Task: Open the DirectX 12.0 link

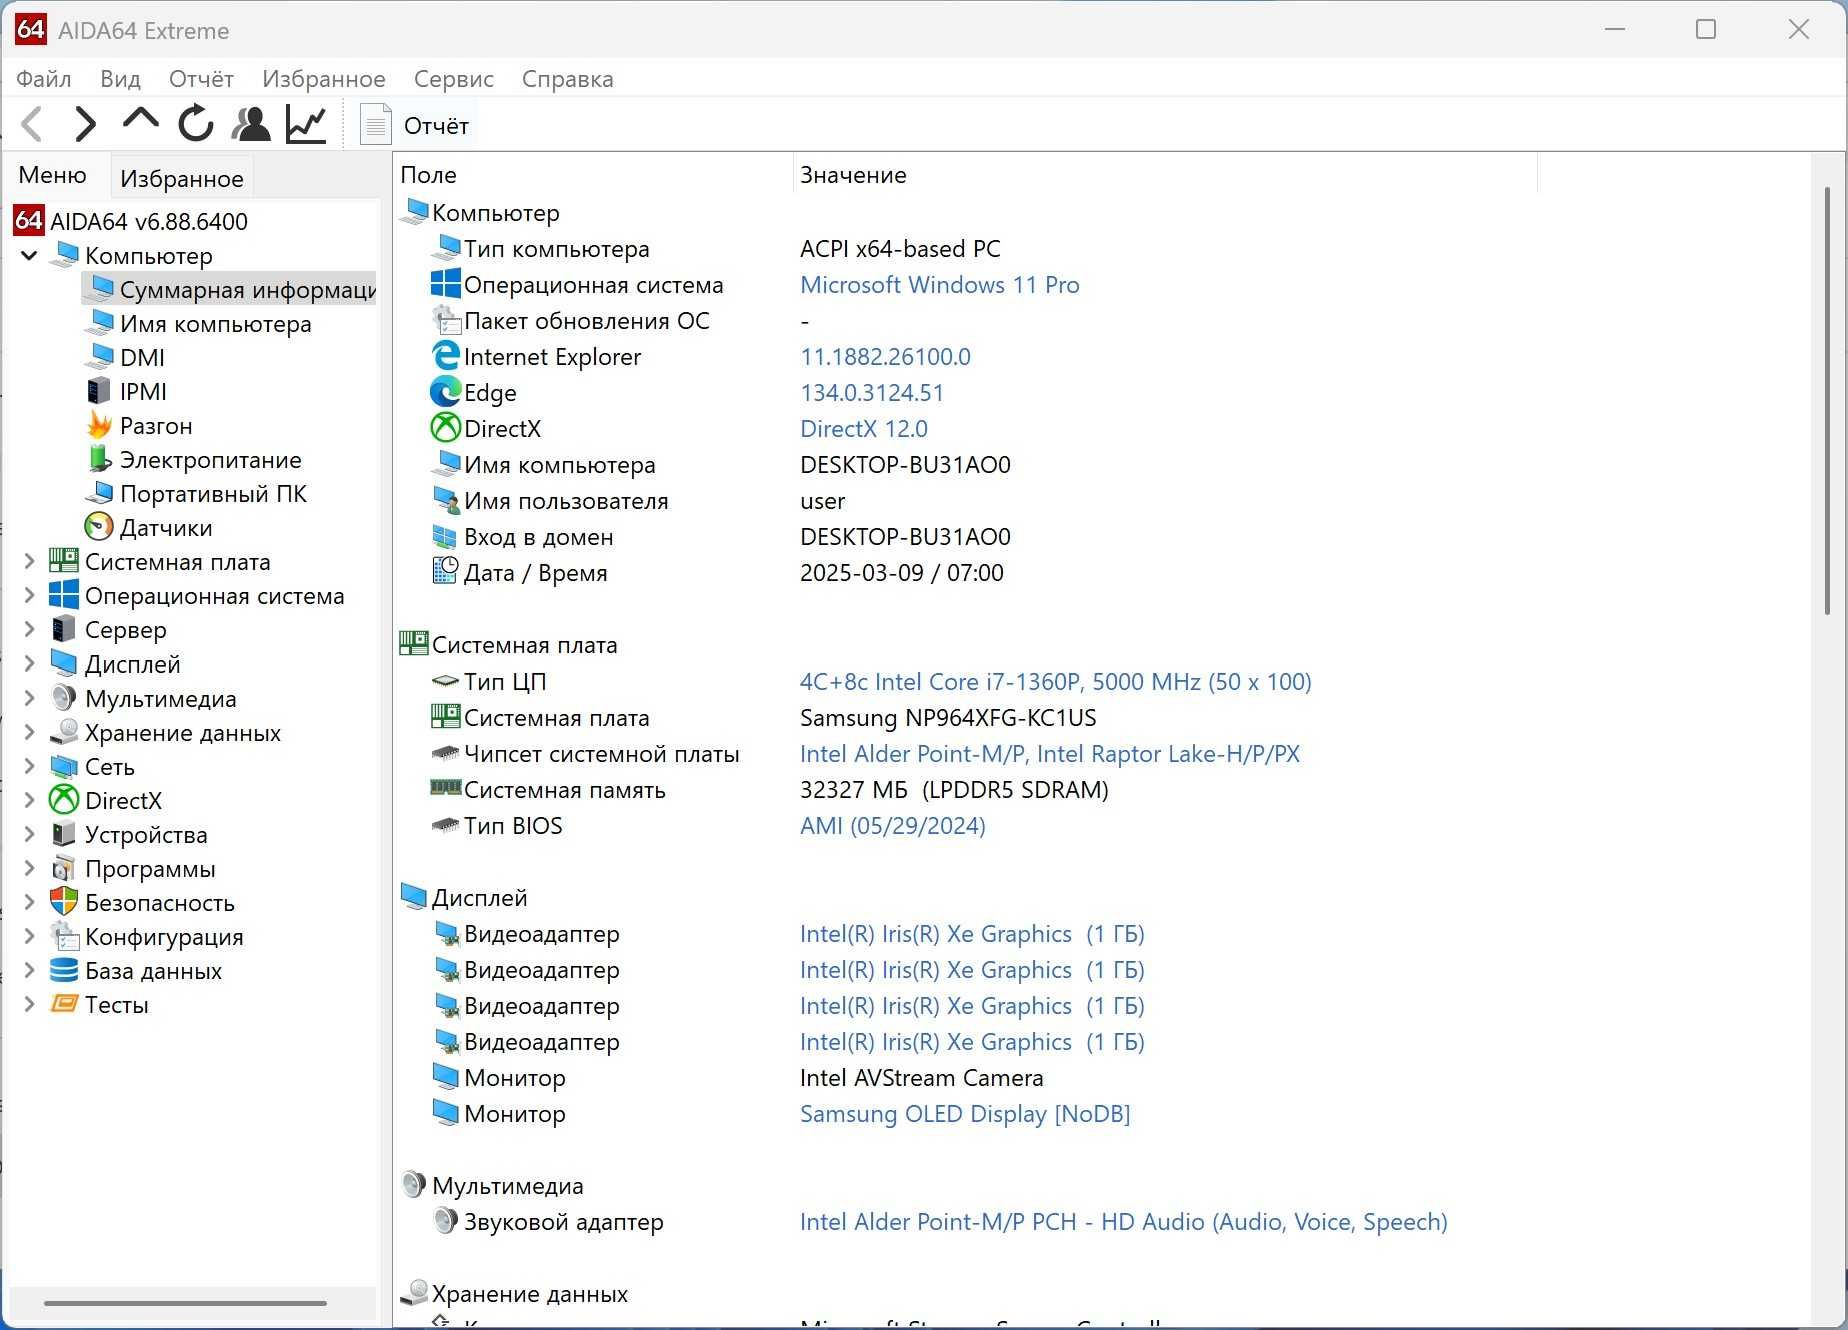Action: coord(863,428)
